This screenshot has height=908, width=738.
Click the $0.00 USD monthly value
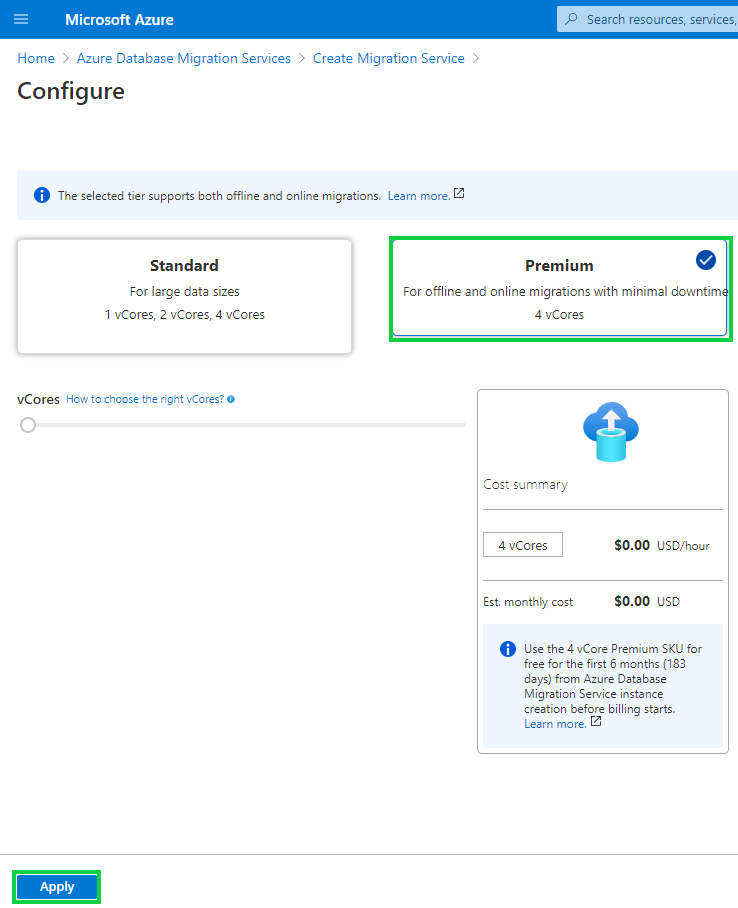pyautogui.click(x=646, y=602)
